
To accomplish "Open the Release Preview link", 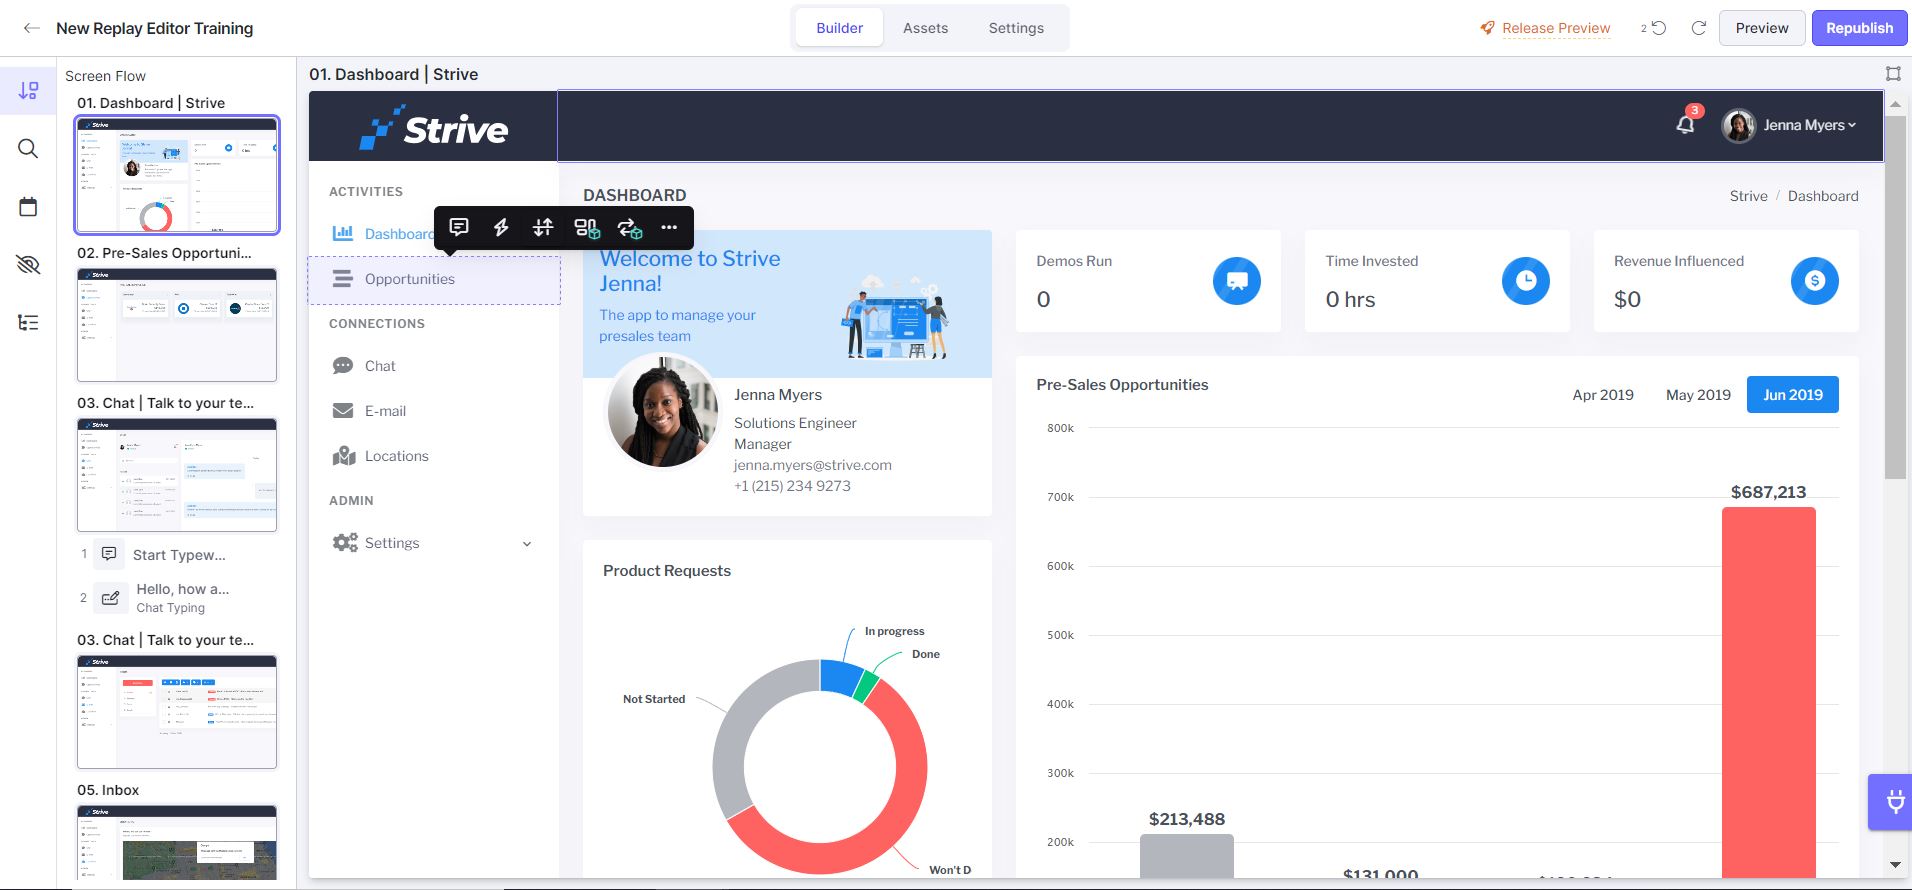I will pos(1556,28).
